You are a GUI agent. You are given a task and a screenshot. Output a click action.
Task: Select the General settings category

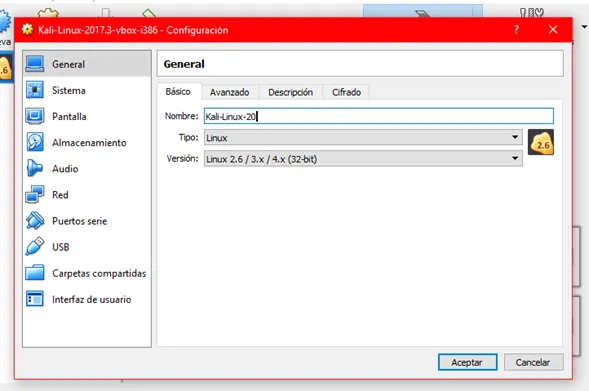(87, 64)
